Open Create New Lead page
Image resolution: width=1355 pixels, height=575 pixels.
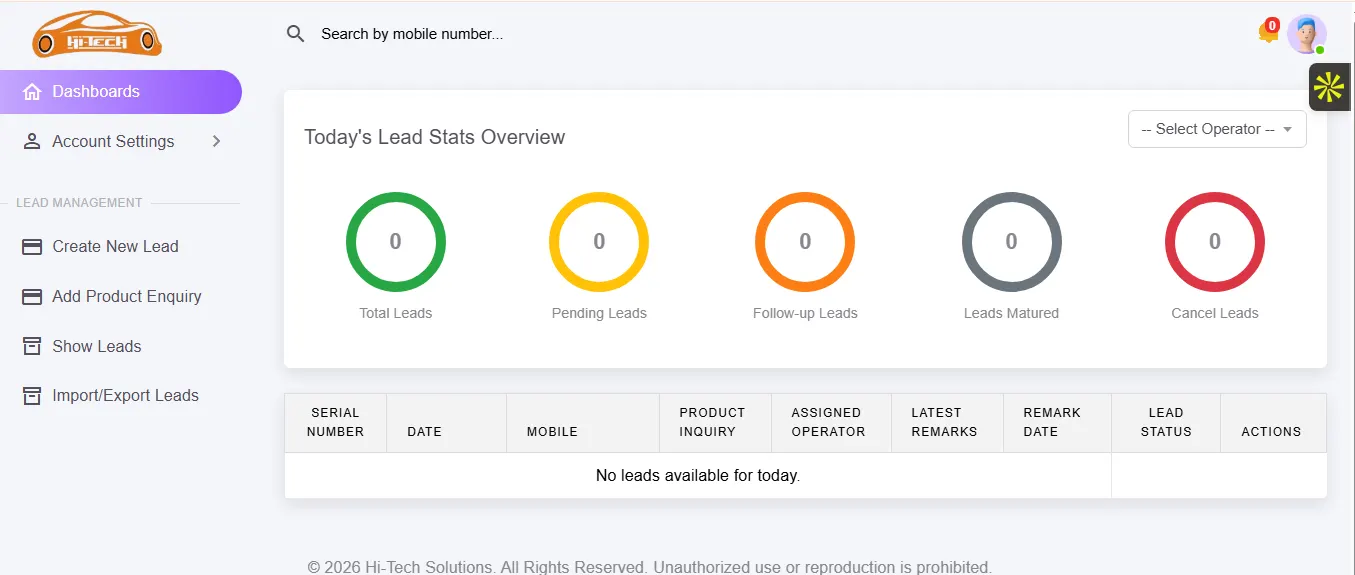[121, 247]
